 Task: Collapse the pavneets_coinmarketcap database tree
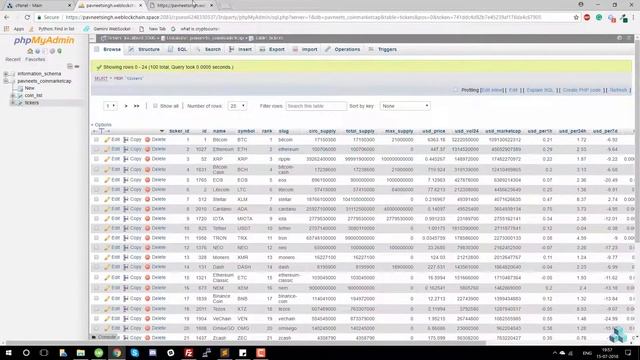click(x=6, y=81)
